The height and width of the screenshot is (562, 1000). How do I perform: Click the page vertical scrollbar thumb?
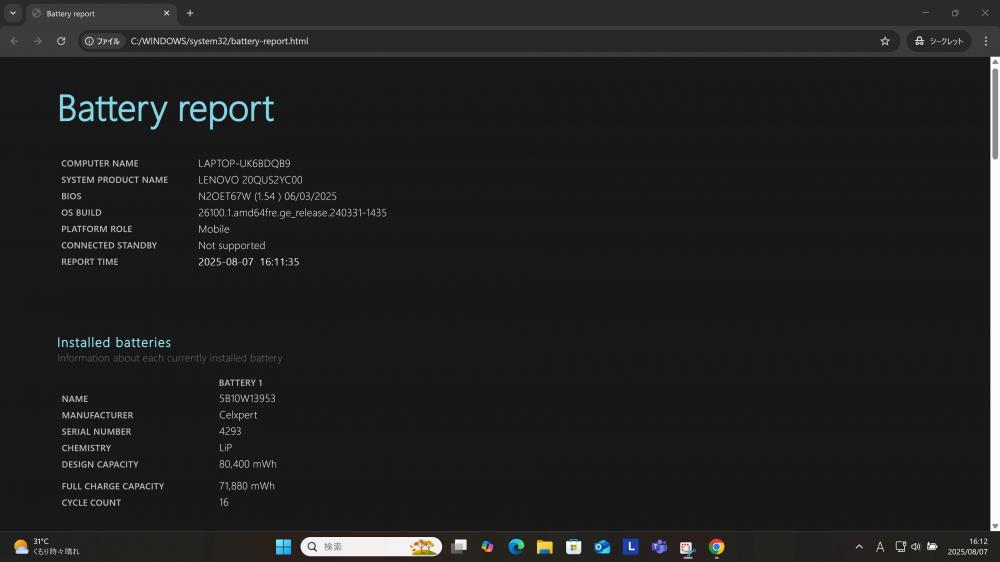tap(994, 112)
